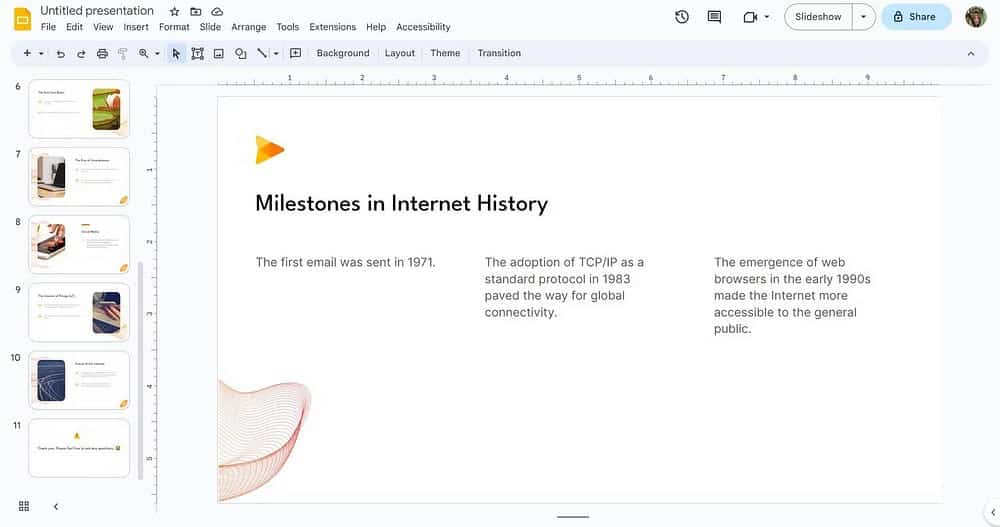
Task: Select slide 9 thumbnail in filmstrip
Action: click(79, 312)
